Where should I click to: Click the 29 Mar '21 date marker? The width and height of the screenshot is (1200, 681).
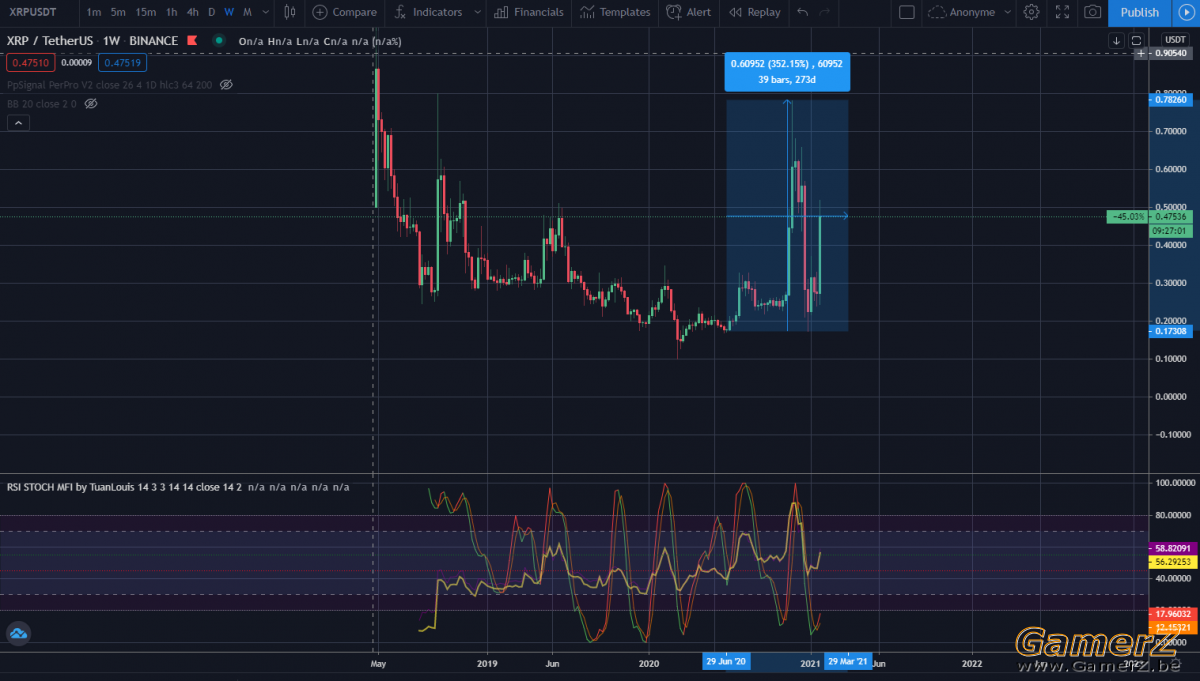click(848, 662)
